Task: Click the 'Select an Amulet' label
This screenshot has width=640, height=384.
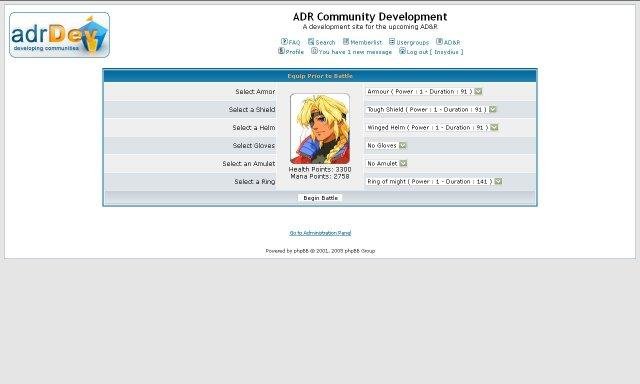Action: click(x=249, y=164)
